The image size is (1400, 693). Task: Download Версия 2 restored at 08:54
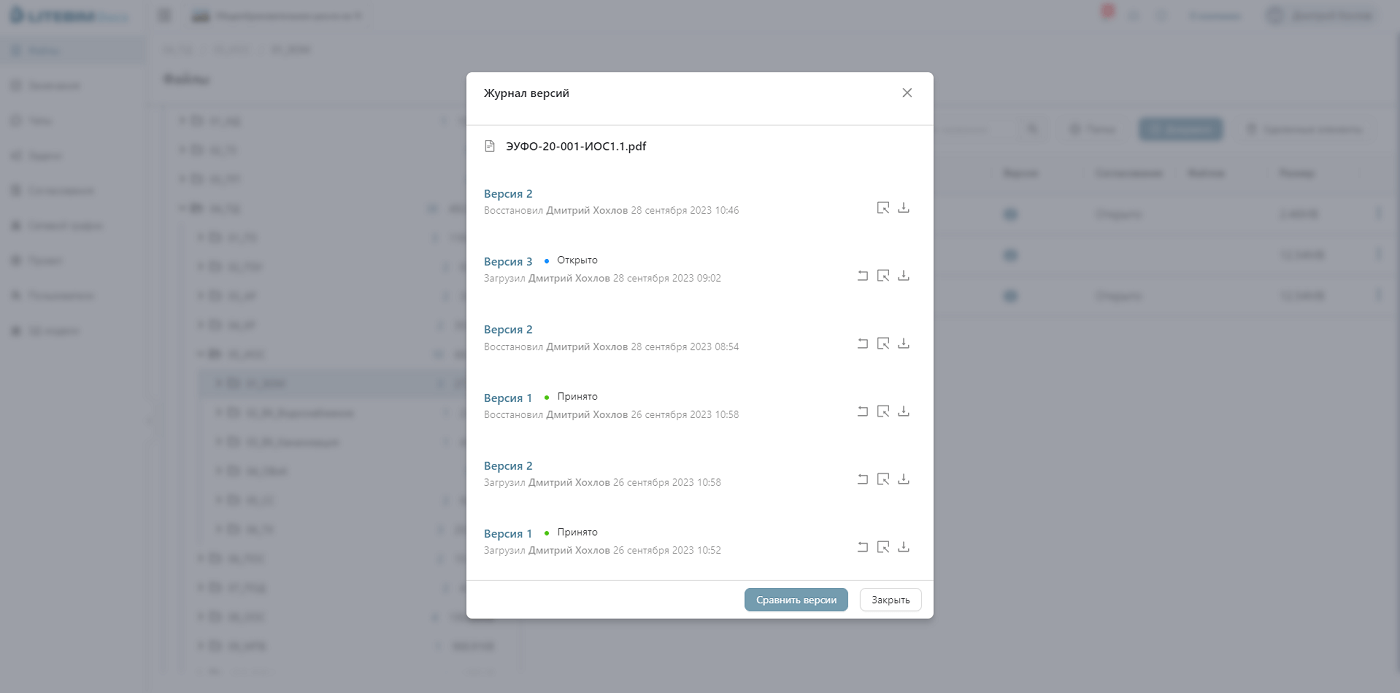904,344
